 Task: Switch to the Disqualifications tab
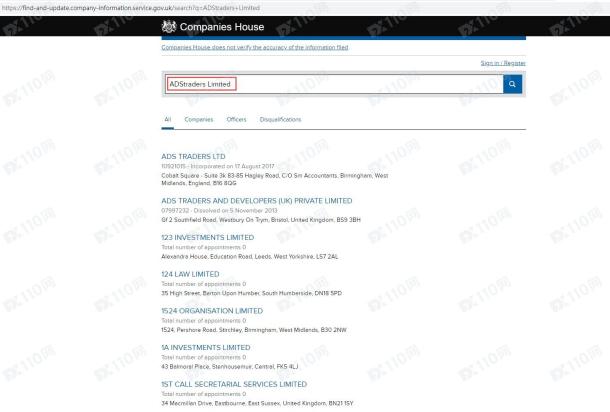coord(280,119)
